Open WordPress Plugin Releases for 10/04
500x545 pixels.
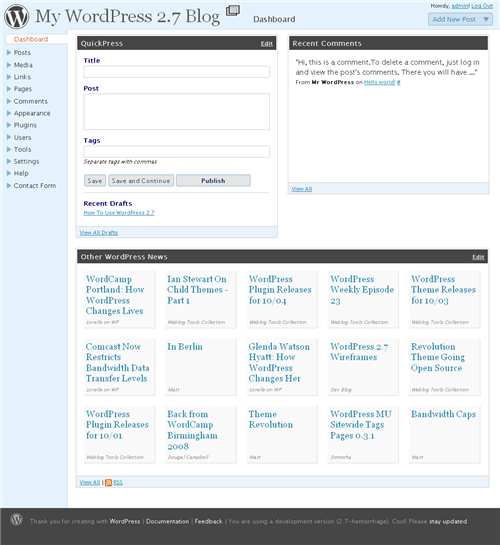[x=280, y=290]
